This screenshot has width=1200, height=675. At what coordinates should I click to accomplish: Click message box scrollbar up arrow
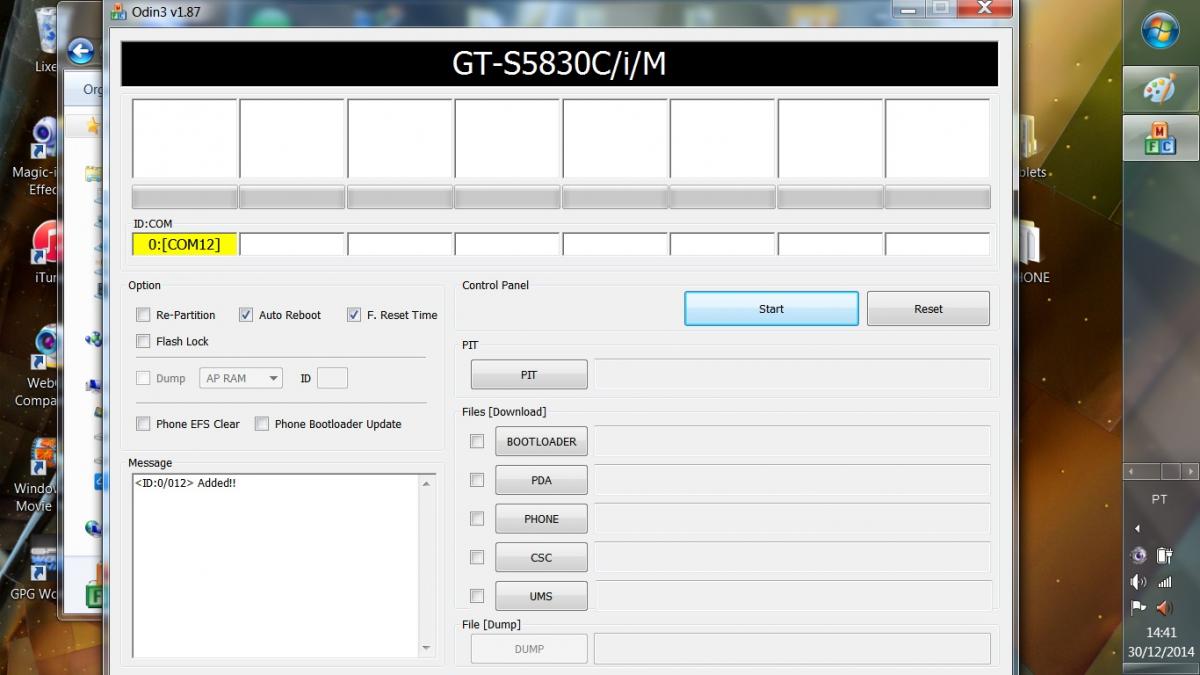[427, 484]
